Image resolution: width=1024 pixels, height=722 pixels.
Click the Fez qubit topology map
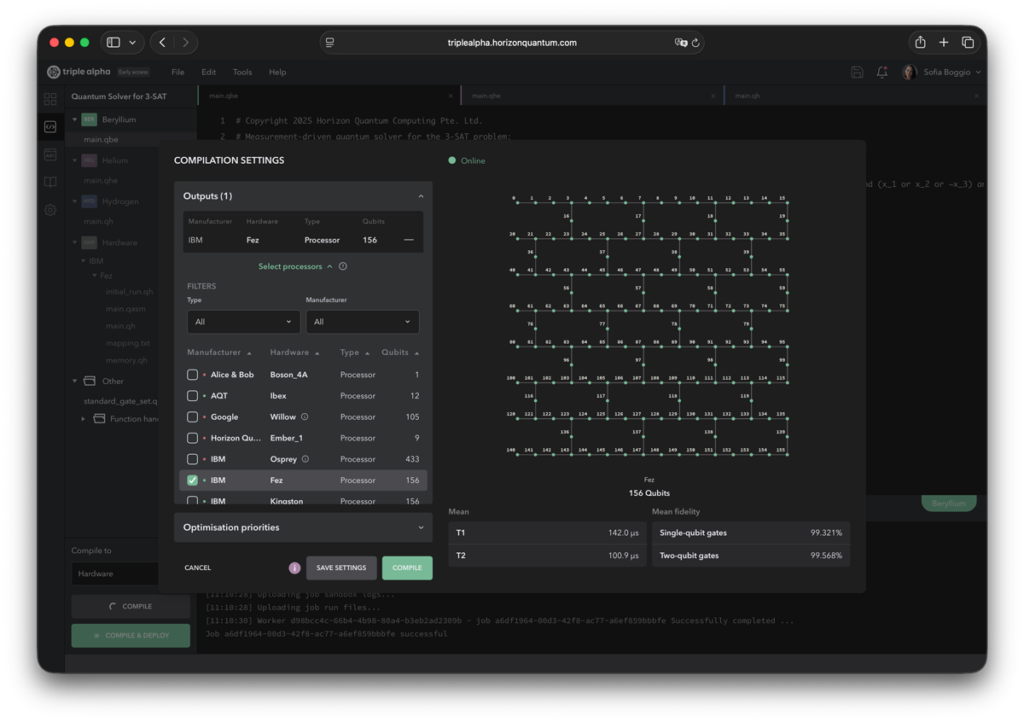[649, 324]
